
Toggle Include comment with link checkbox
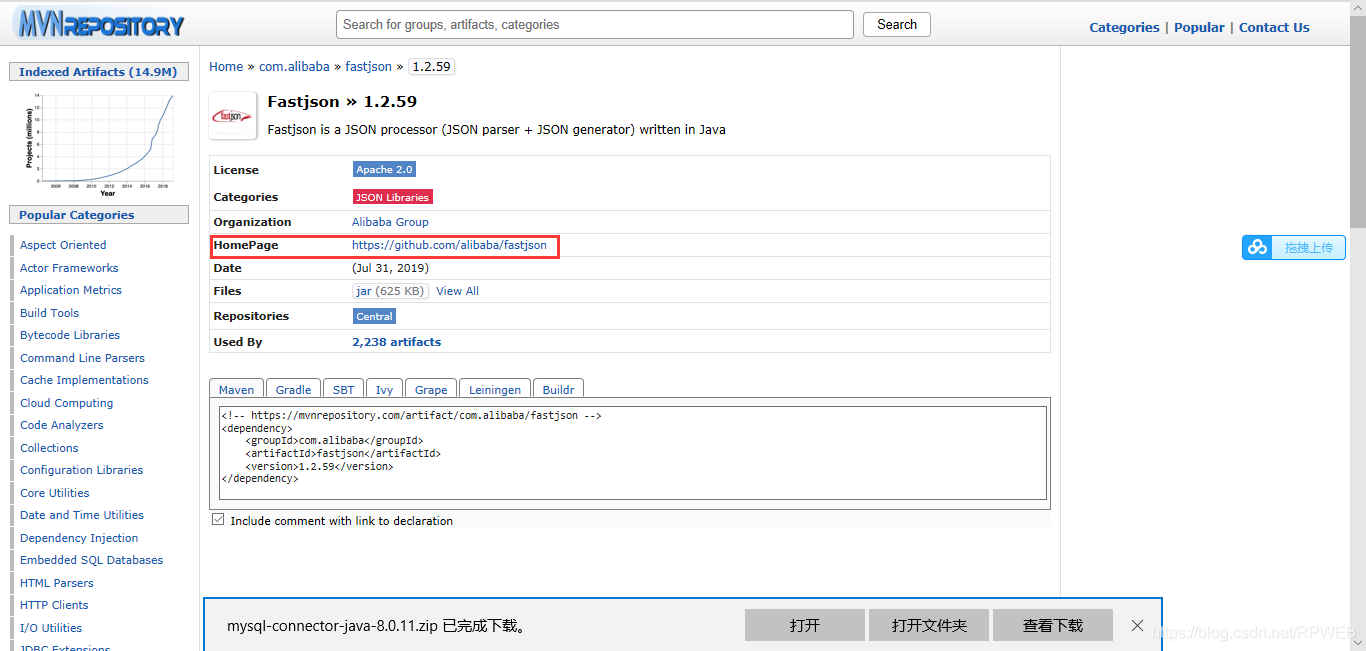click(218, 520)
